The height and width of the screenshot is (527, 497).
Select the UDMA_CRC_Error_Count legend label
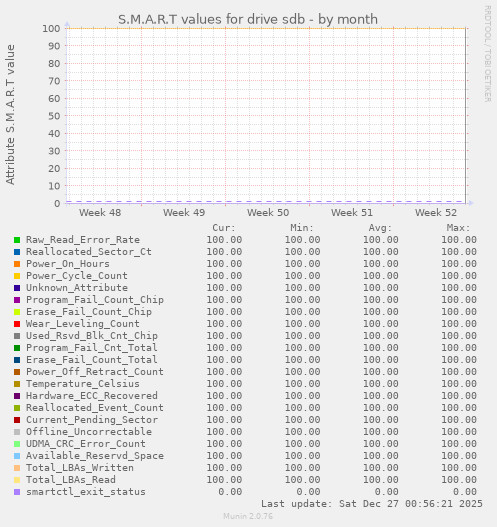coord(86,444)
